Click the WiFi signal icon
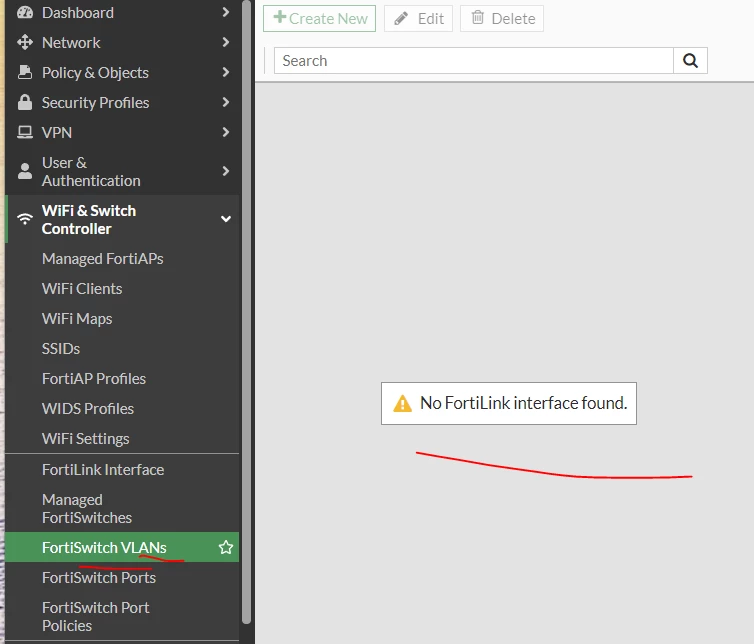The height and width of the screenshot is (644, 754). [25, 219]
